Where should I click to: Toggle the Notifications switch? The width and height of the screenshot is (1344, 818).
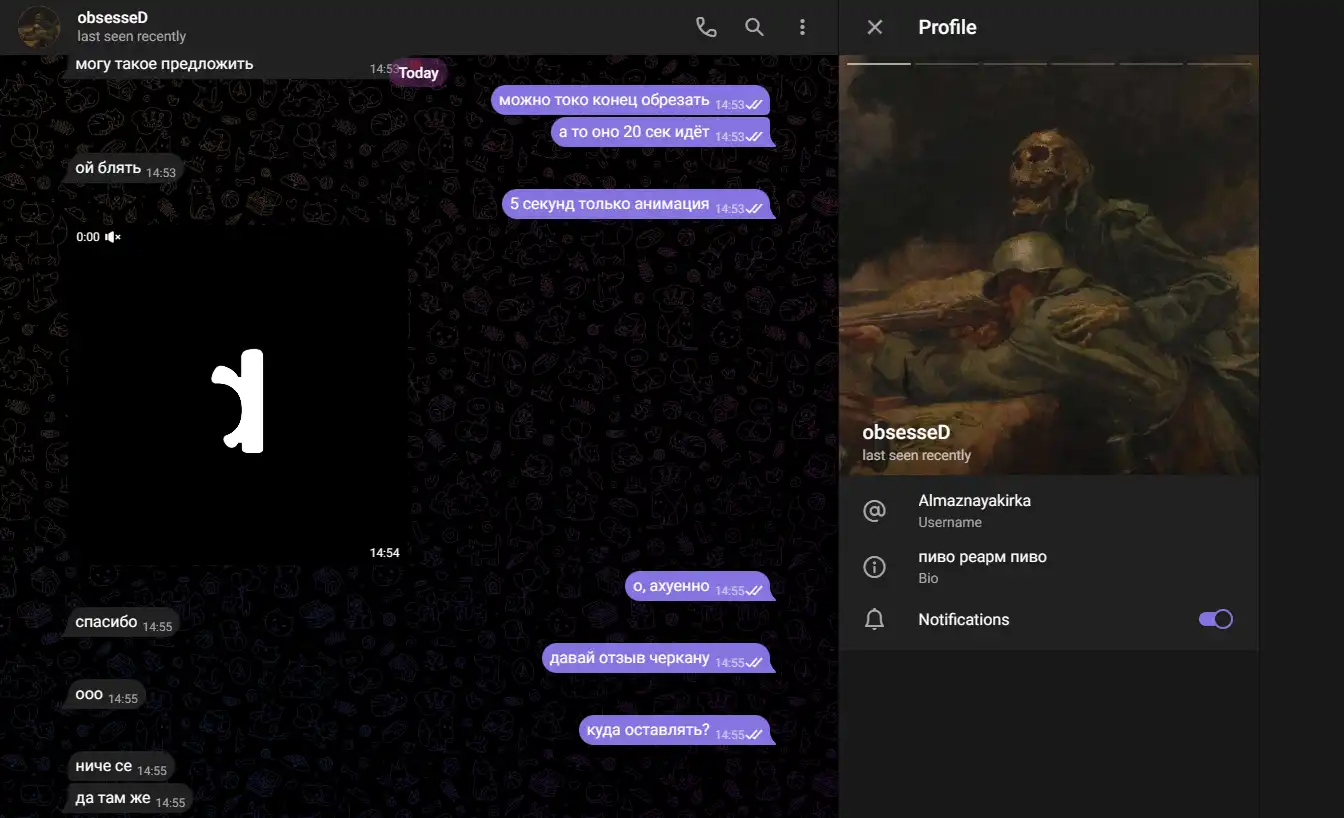click(1216, 619)
